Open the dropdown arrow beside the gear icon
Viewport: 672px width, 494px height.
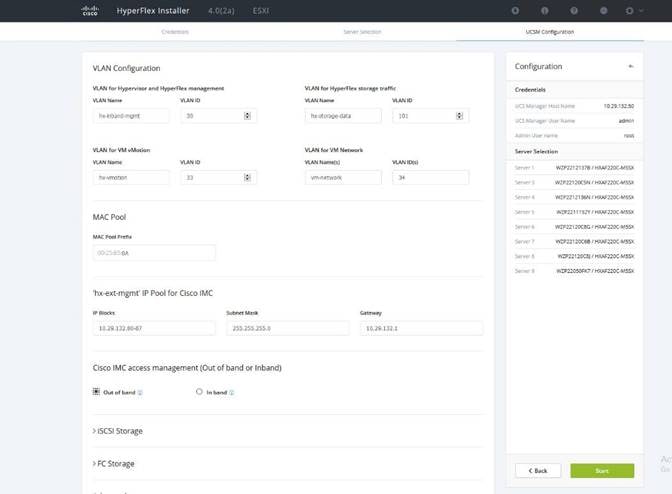(641, 11)
